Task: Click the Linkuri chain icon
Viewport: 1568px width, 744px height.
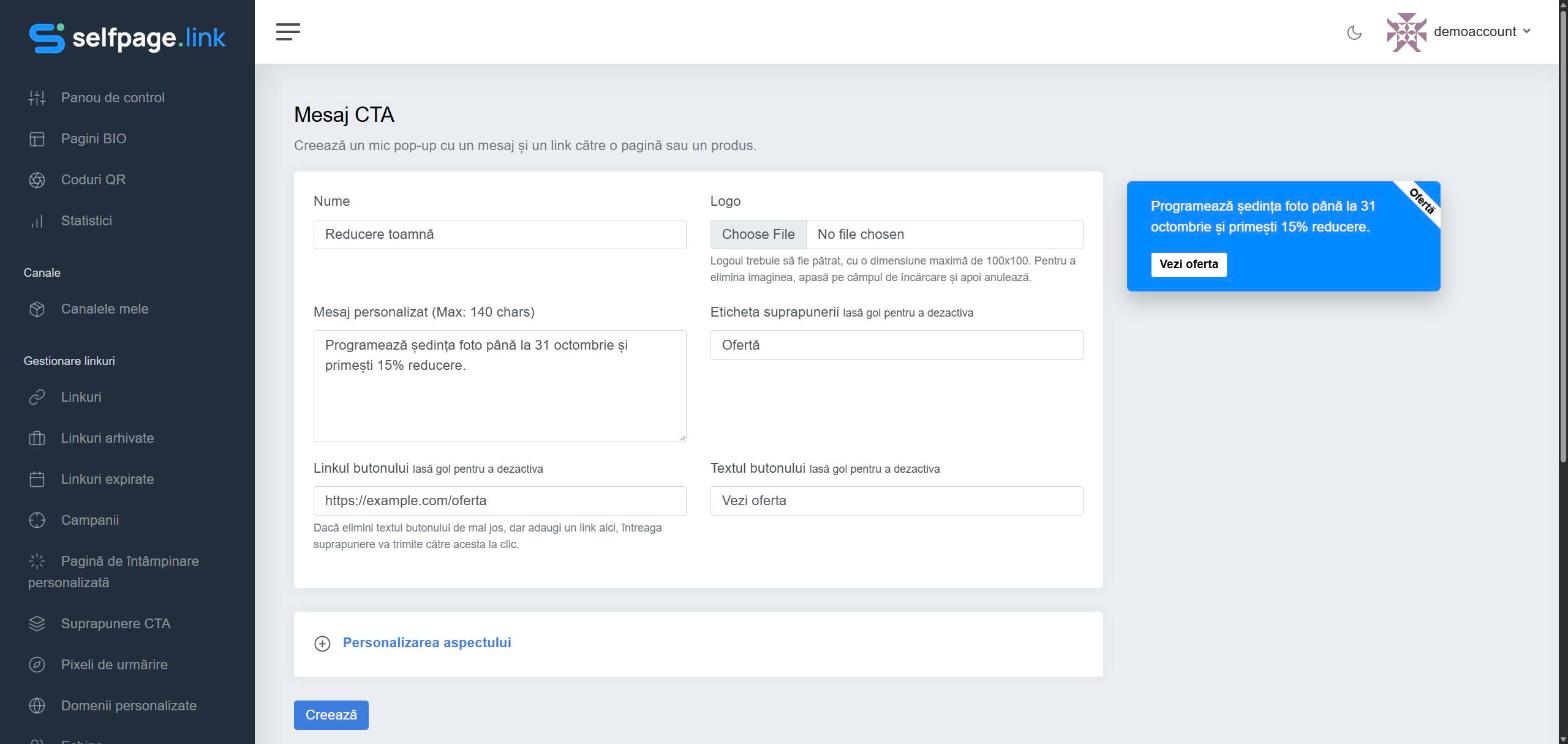Action: 37,397
